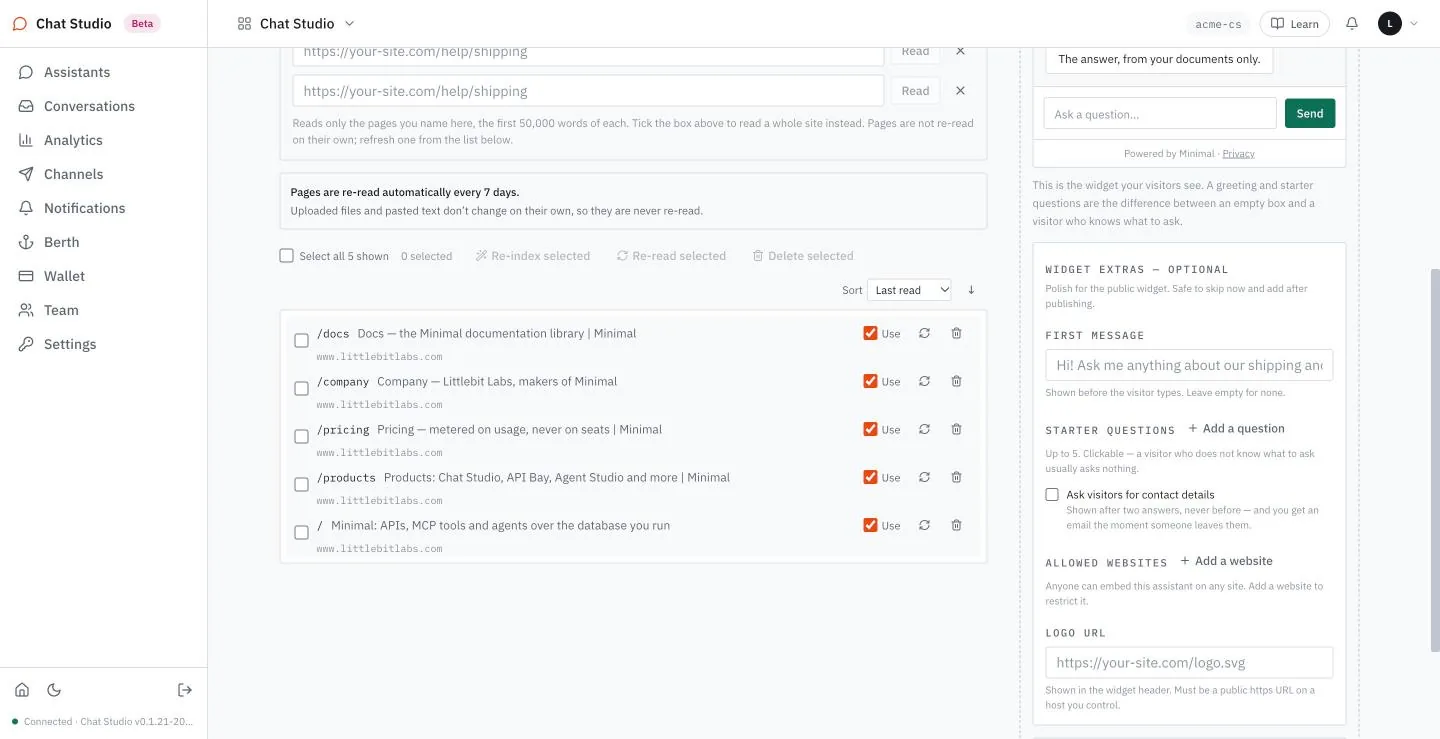Click the Ask a question input field
This screenshot has height=739, width=1440.
(x=1160, y=113)
